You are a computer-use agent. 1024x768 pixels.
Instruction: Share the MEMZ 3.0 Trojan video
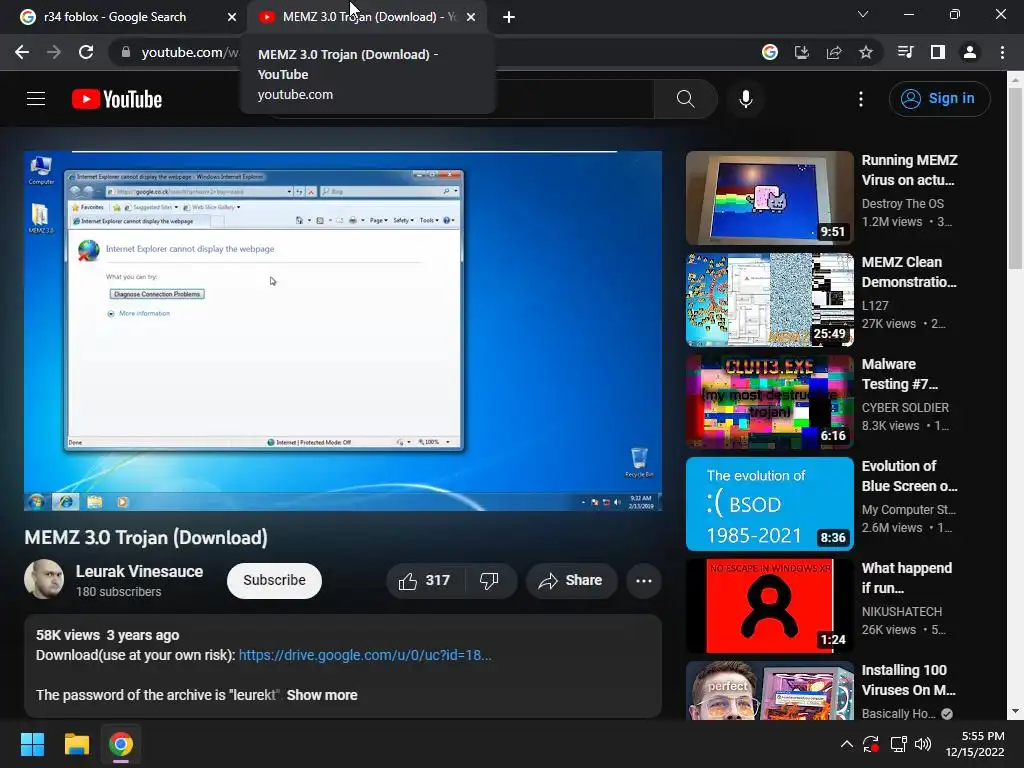coord(571,581)
